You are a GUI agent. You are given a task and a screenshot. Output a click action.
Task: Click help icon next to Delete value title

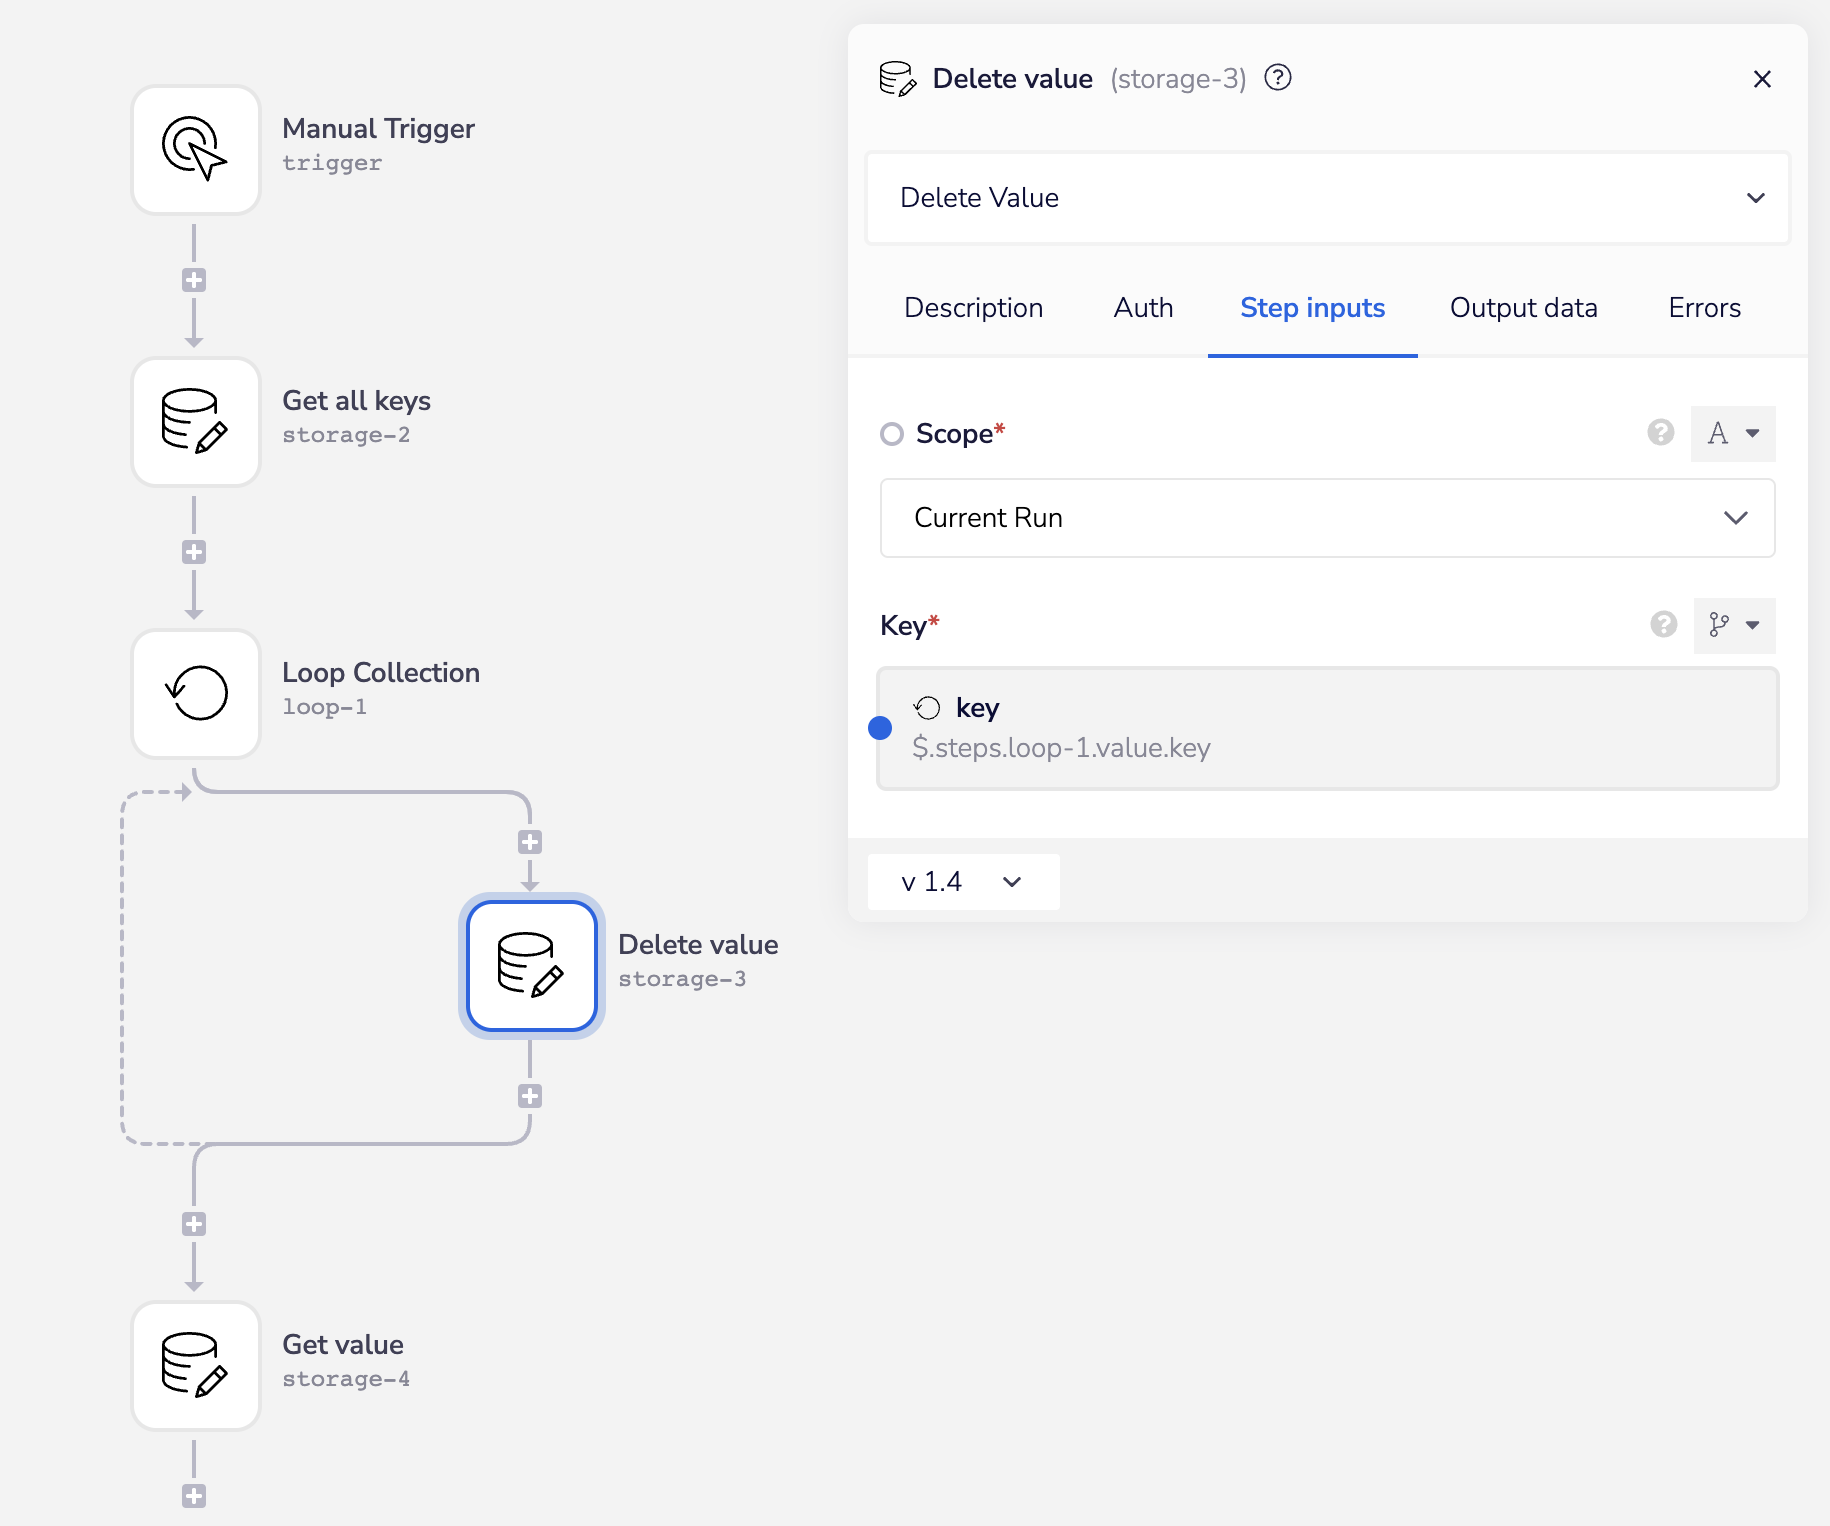pyautogui.click(x=1278, y=78)
